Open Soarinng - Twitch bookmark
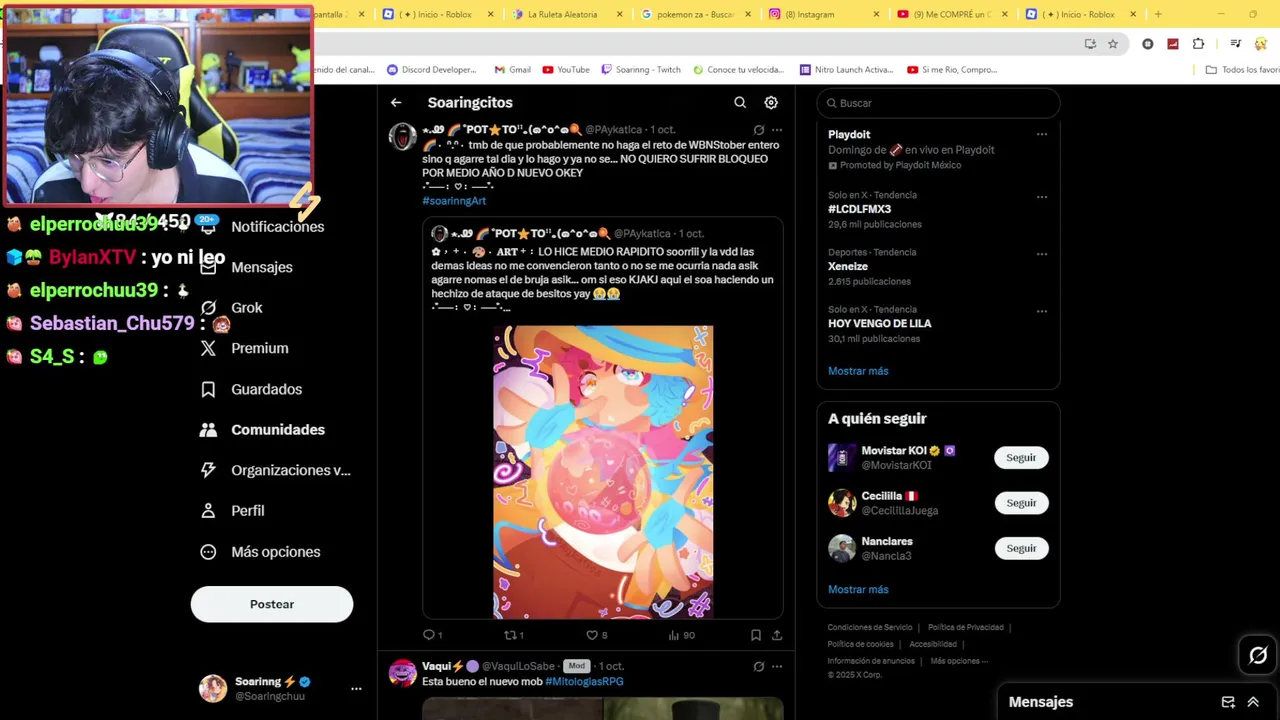The image size is (1280, 720). [x=641, y=70]
